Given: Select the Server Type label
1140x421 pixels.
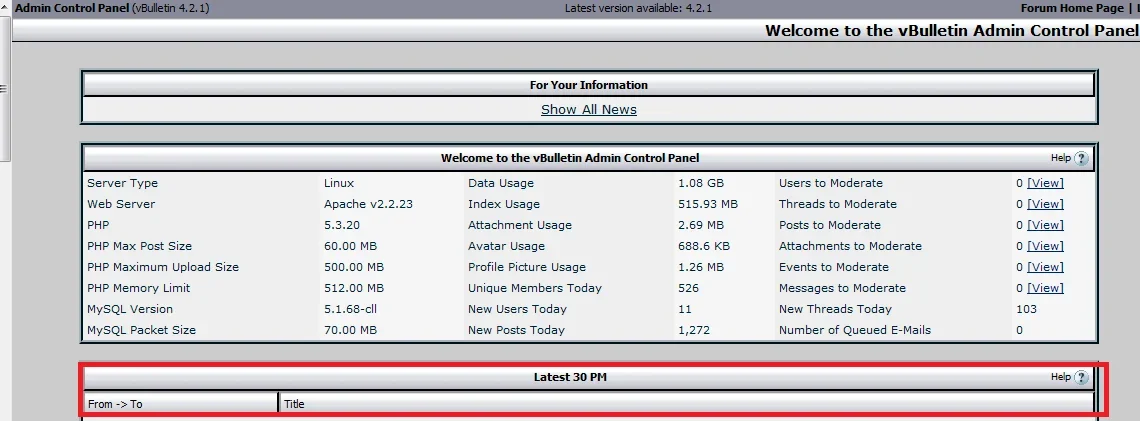Looking at the screenshot, I should (122, 183).
